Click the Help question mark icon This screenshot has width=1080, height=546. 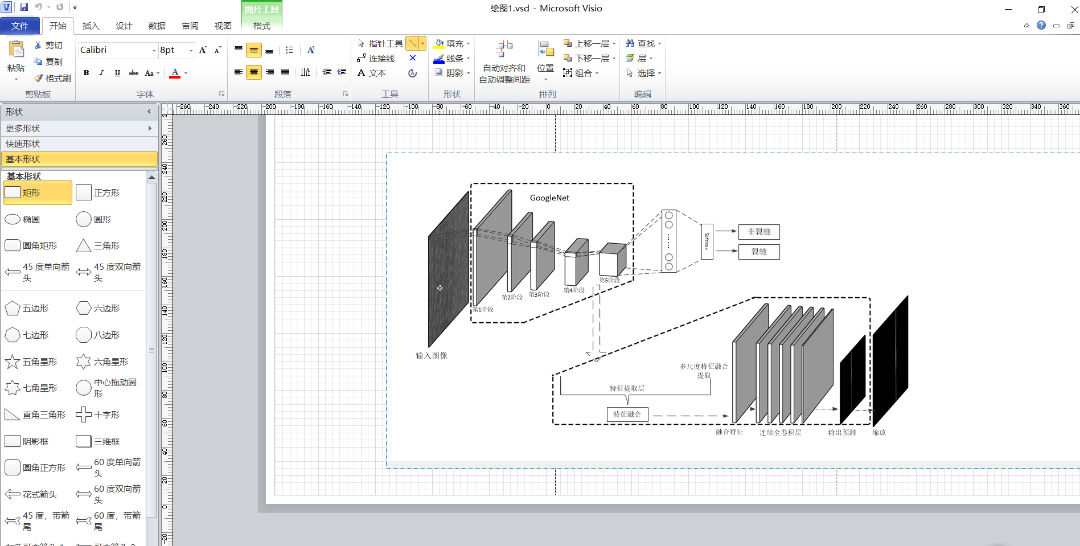pyautogui.click(x=1040, y=26)
